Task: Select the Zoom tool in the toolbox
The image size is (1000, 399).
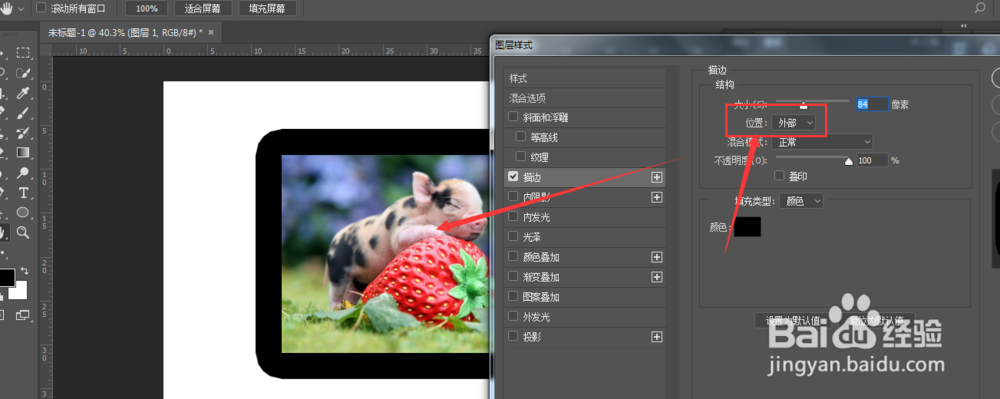Action: pyautogui.click(x=23, y=232)
